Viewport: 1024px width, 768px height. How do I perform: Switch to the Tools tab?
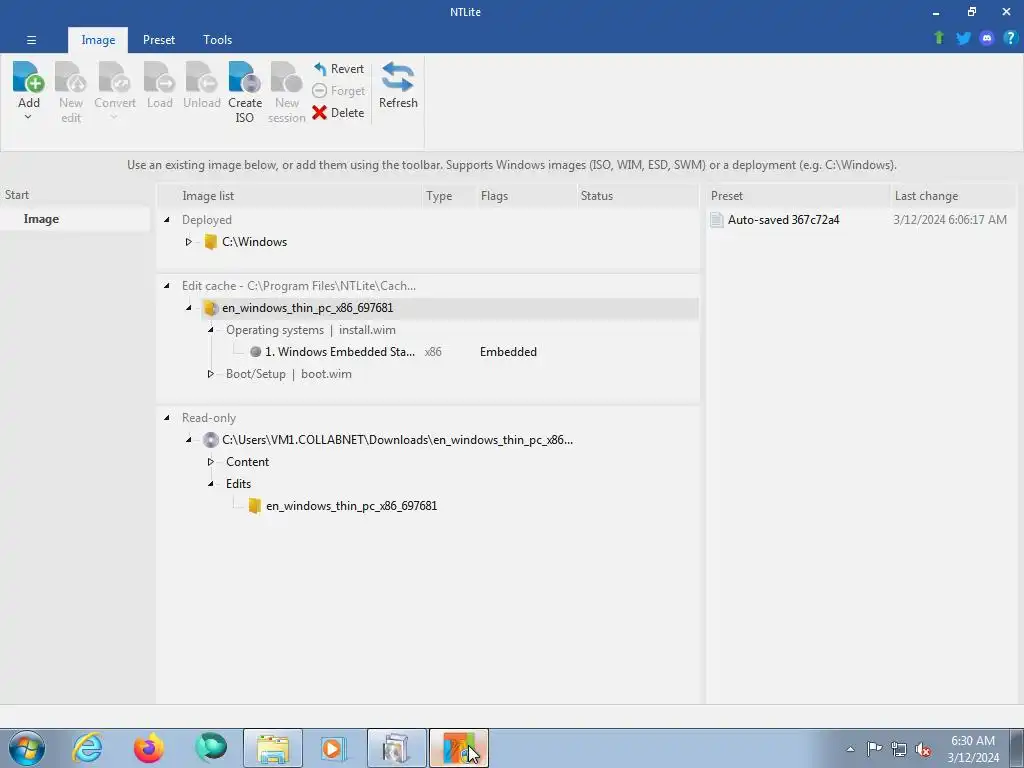[x=217, y=40]
